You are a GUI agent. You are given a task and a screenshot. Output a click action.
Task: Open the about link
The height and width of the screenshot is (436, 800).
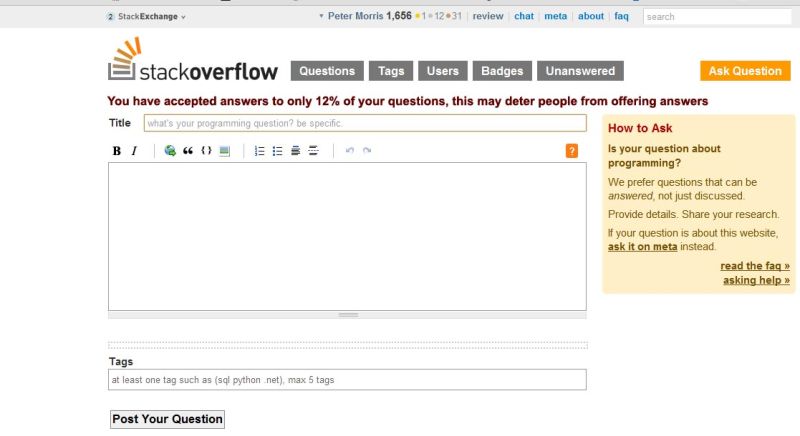(591, 16)
